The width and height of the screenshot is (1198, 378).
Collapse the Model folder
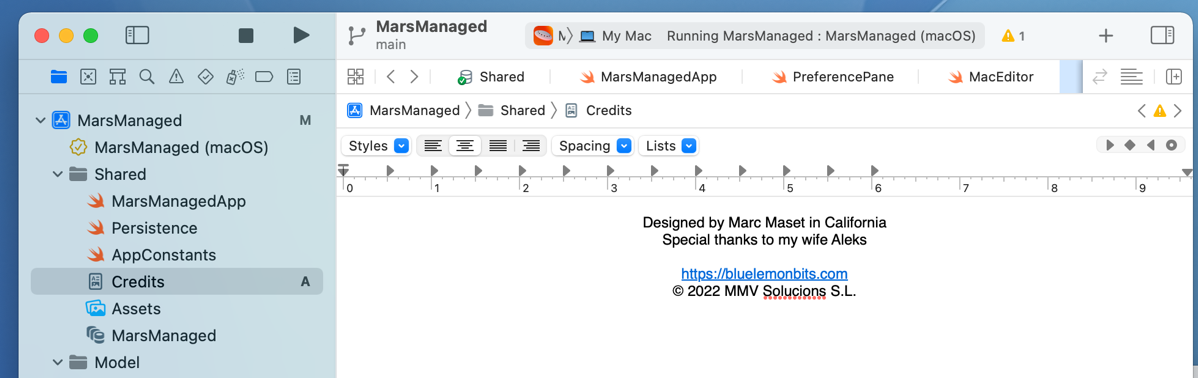click(57, 363)
